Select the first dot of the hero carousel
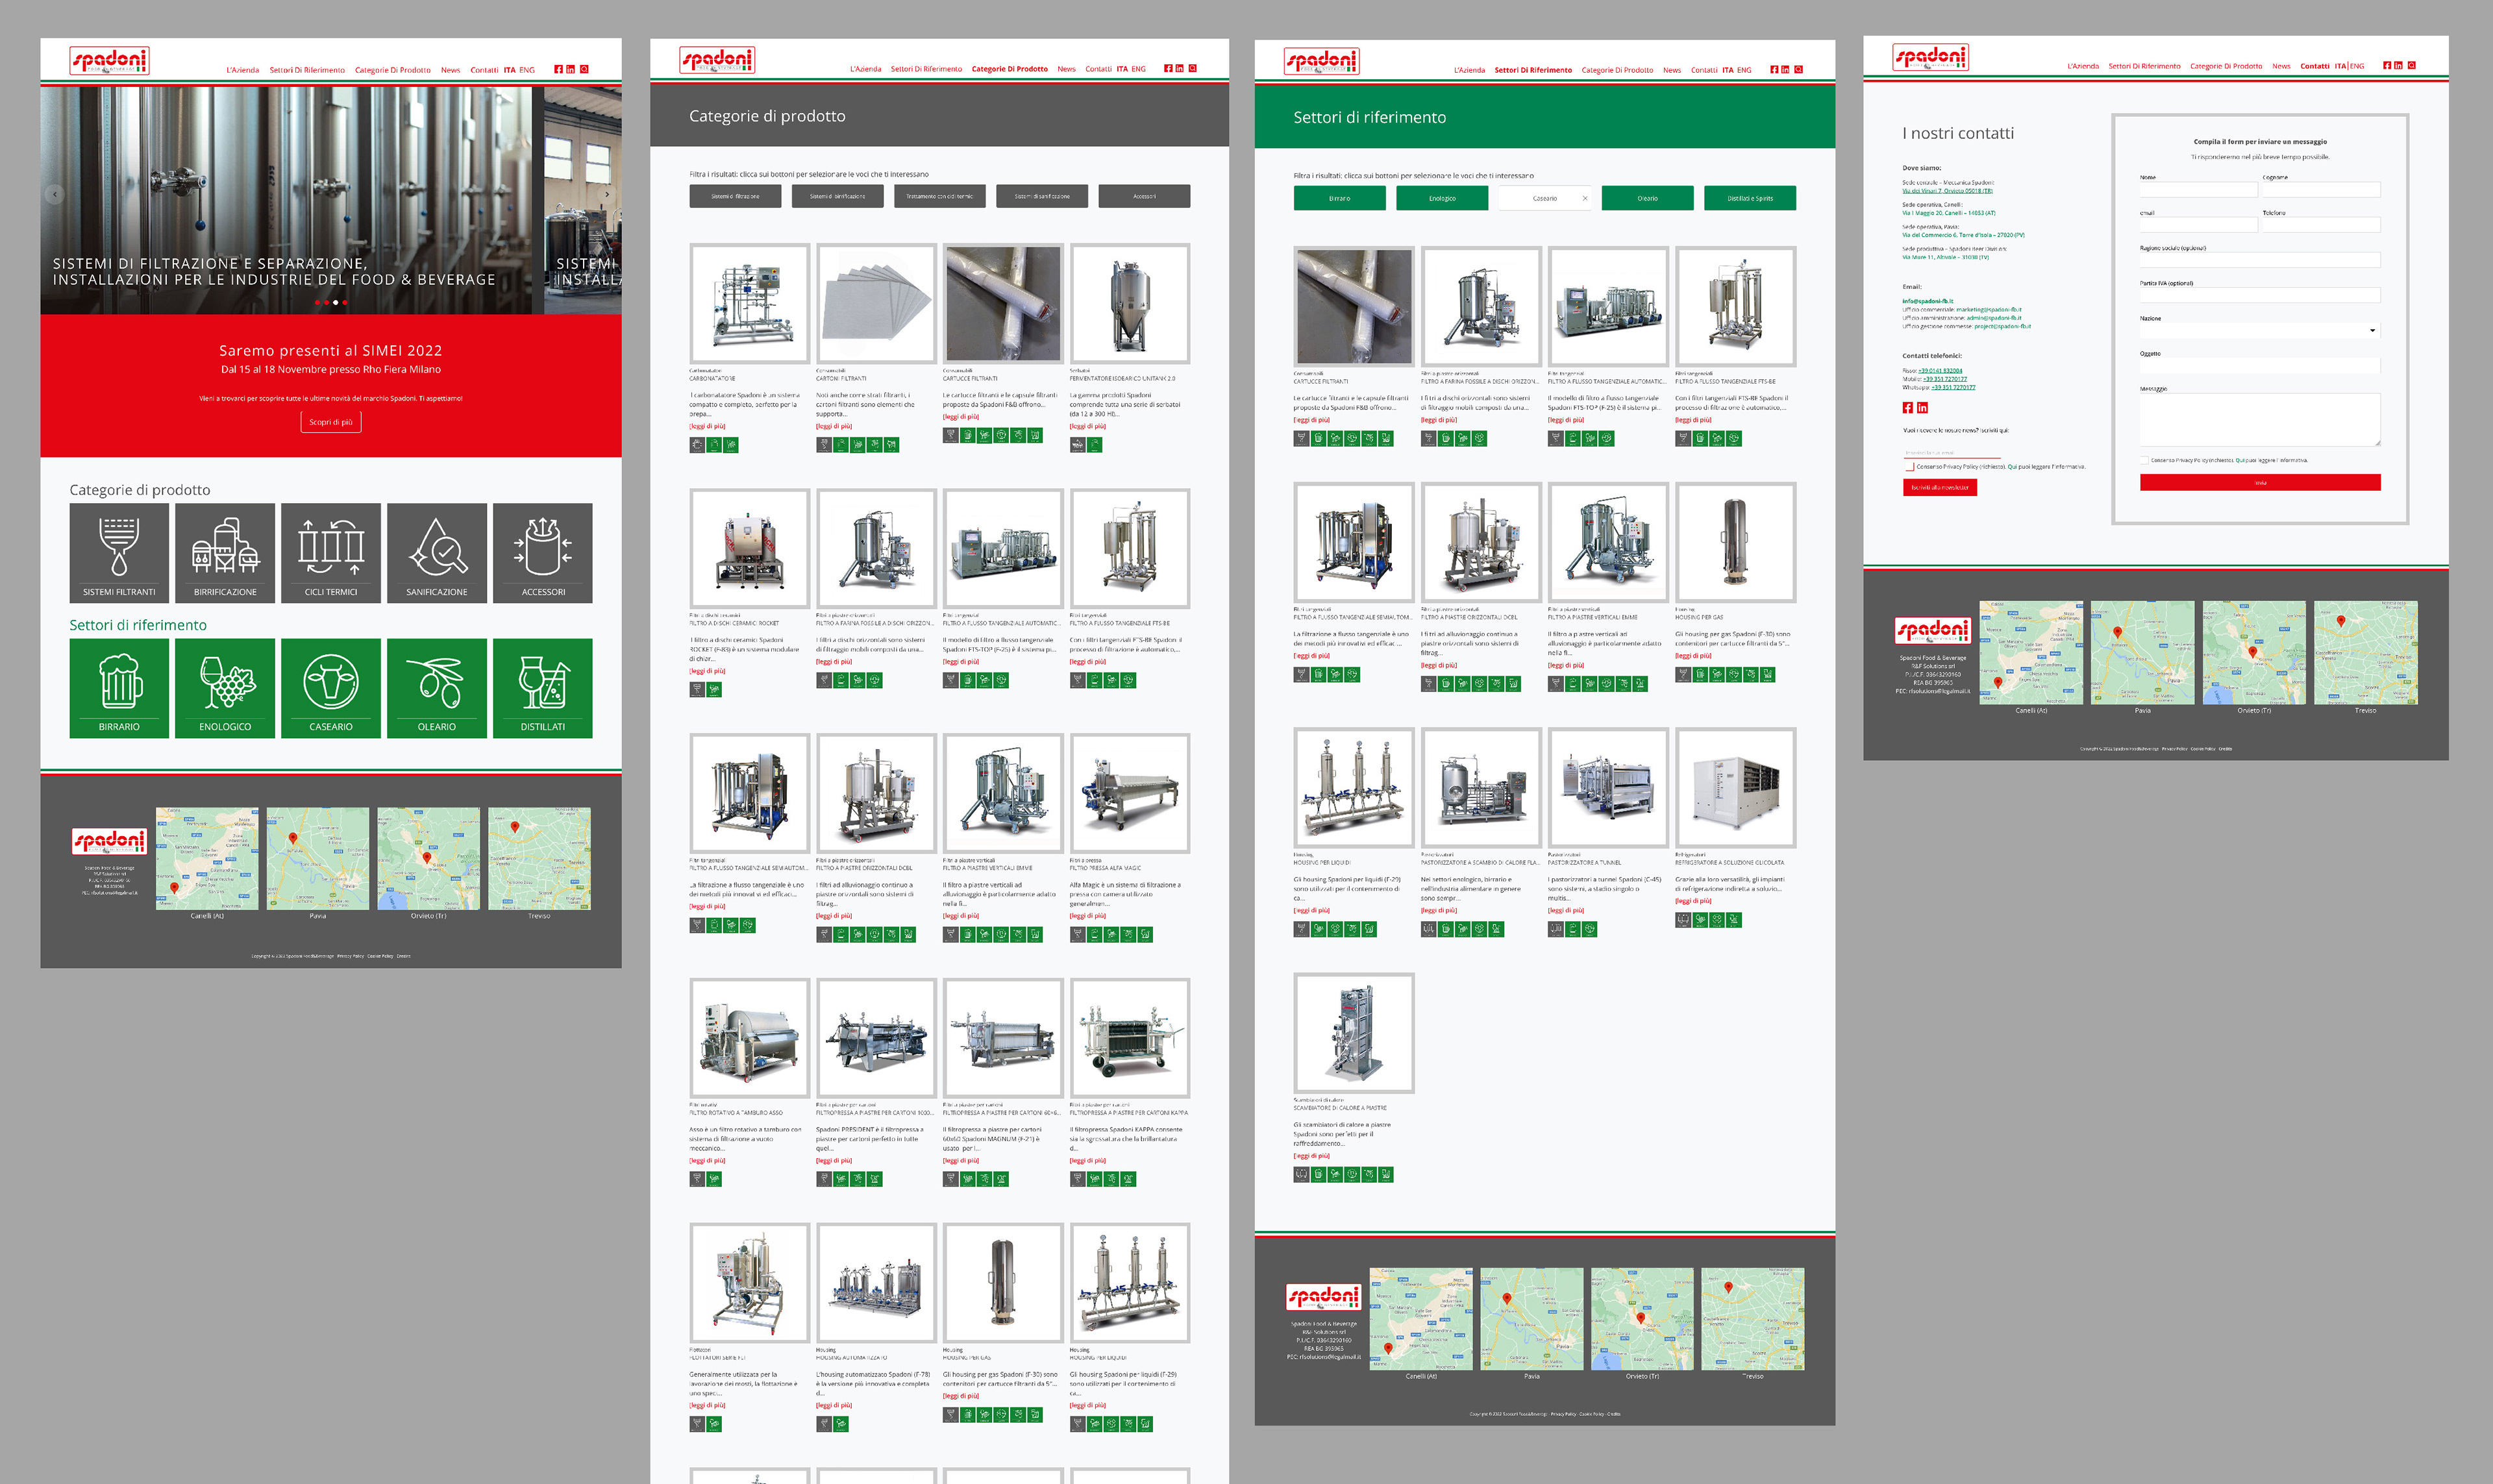The height and width of the screenshot is (1484, 2493). coord(317,302)
